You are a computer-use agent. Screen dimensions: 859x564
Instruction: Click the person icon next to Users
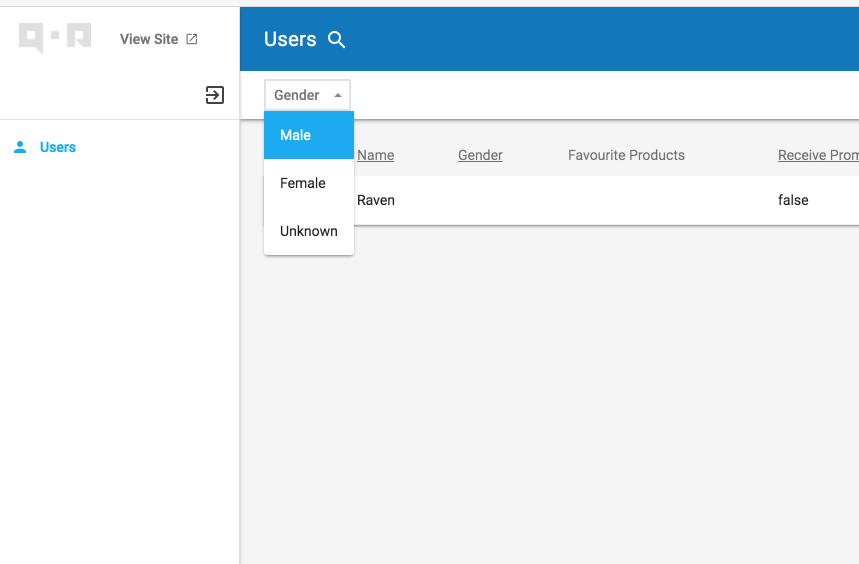click(x=20, y=147)
